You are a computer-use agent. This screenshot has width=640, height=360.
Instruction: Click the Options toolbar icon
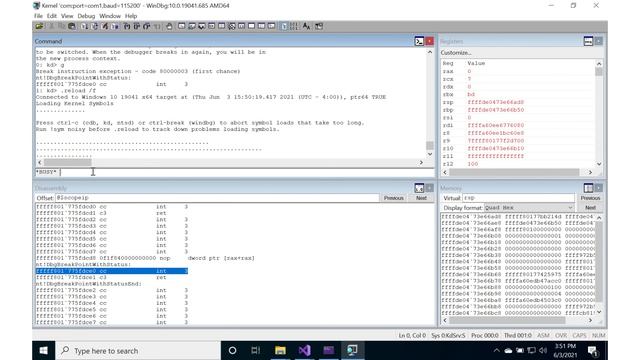[x=319, y=27]
